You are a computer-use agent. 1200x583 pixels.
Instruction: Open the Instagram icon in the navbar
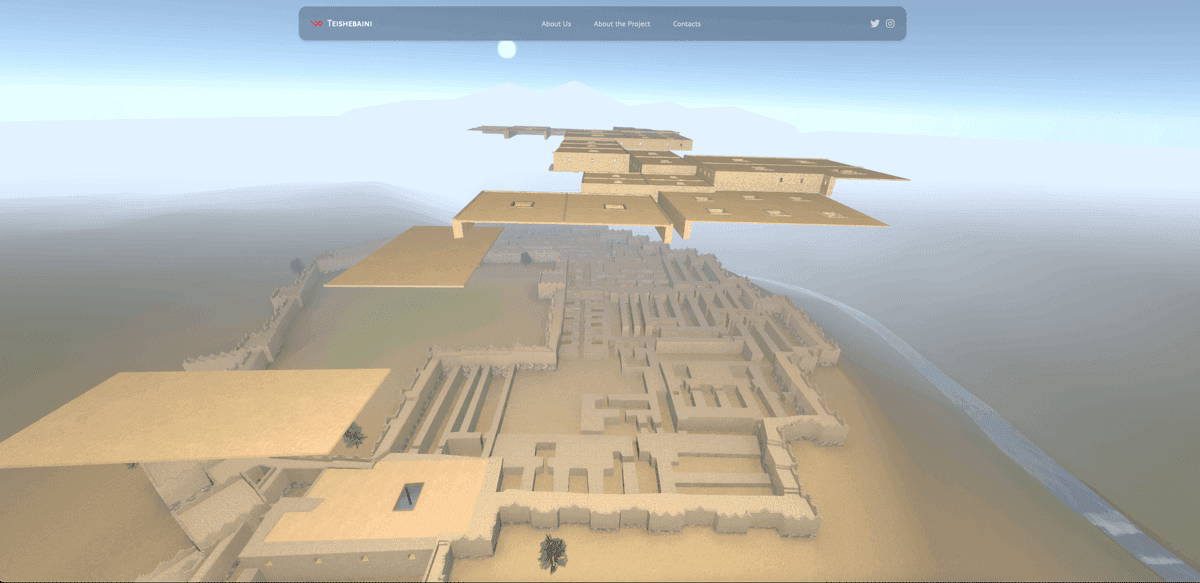point(890,22)
